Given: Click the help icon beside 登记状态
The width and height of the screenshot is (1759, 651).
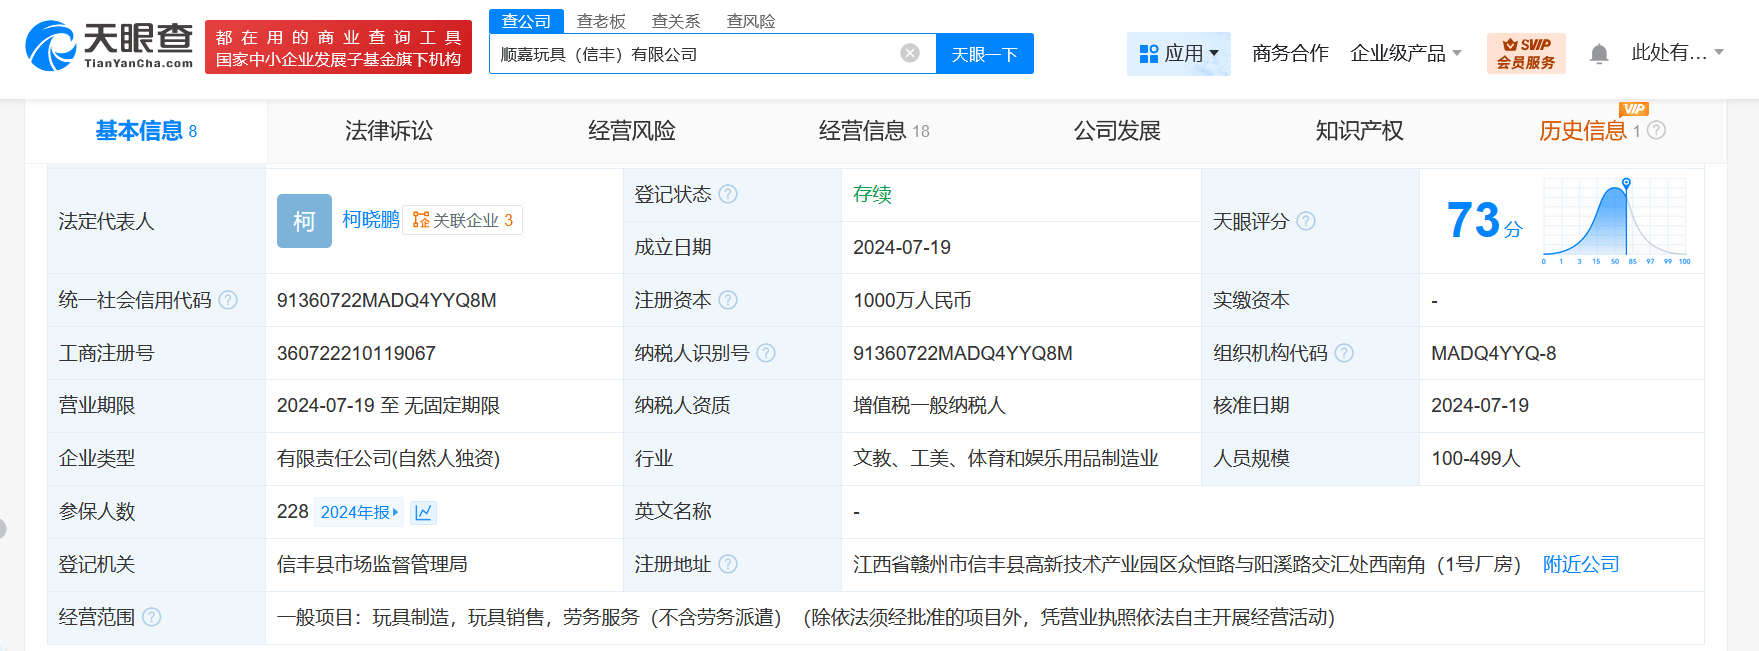Looking at the screenshot, I should 728,194.
